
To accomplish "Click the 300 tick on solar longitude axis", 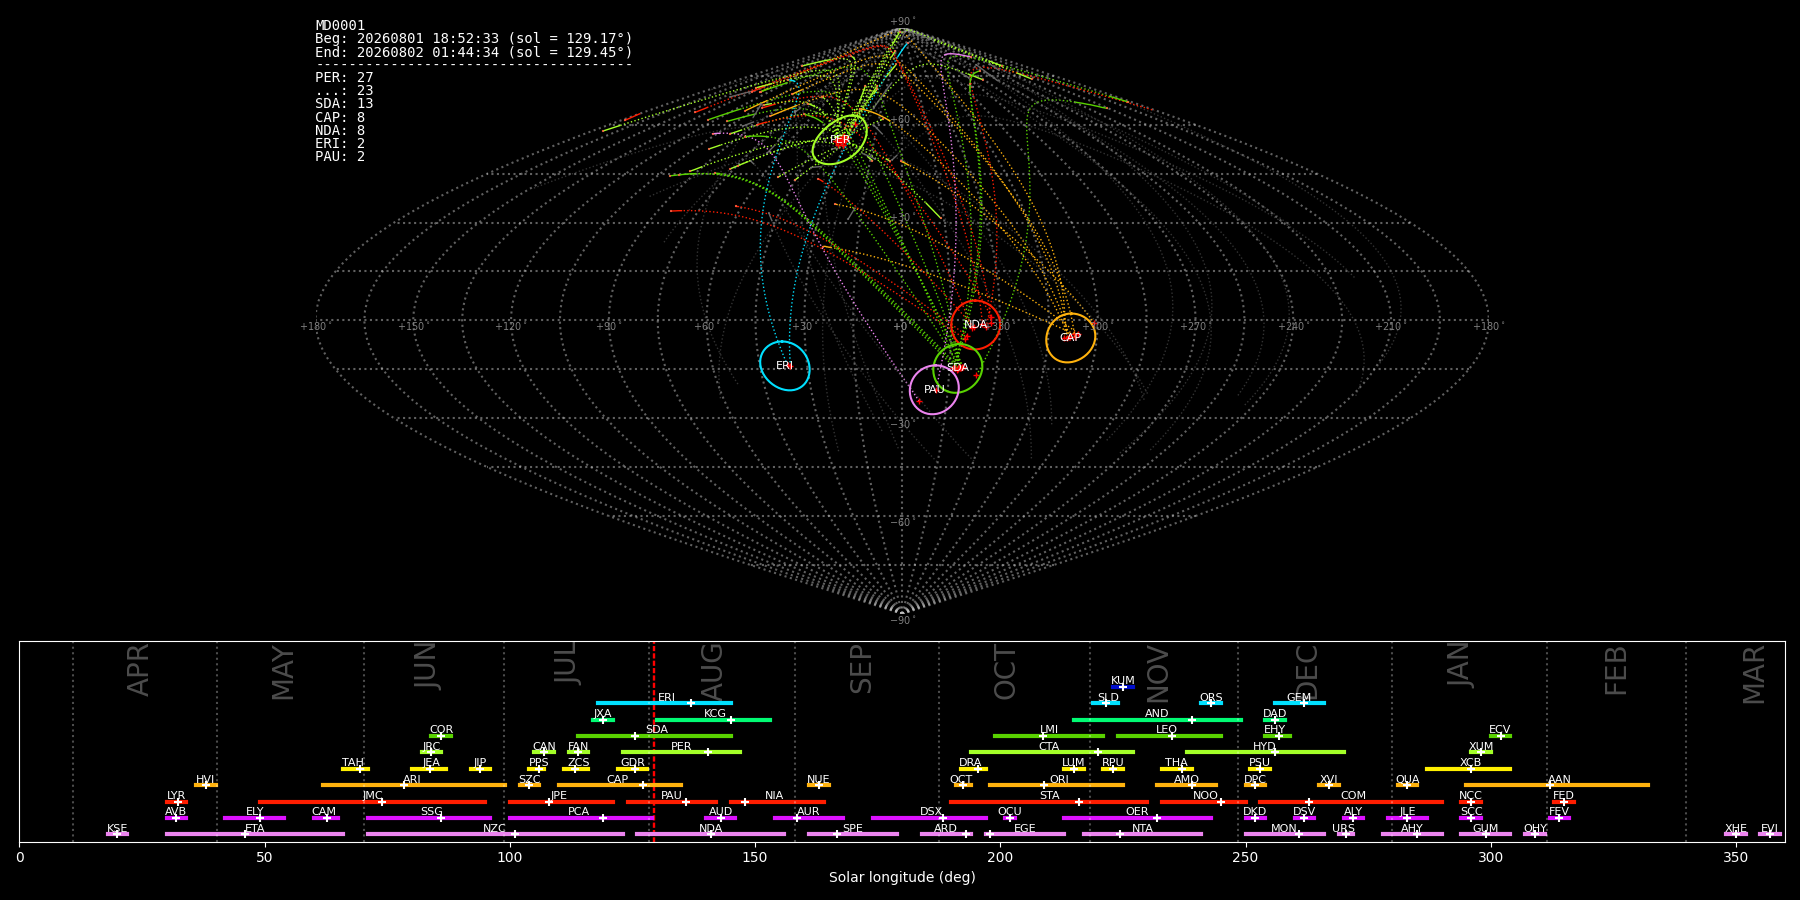I will (x=1490, y=857).
